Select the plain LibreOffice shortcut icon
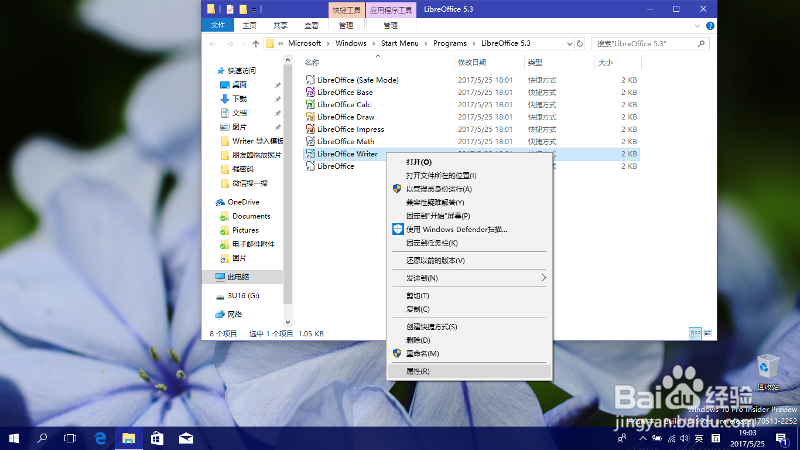This screenshot has height=450, width=800. click(x=310, y=166)
